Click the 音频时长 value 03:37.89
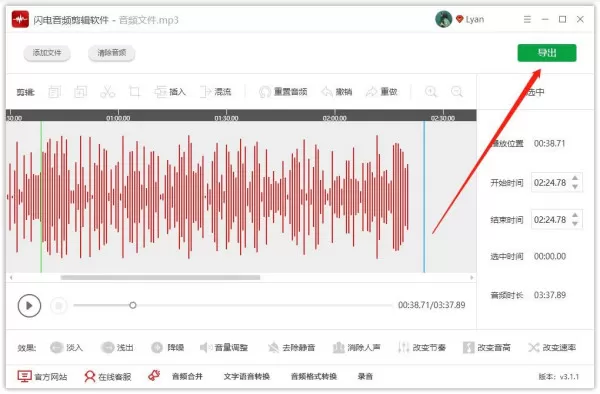The image size is (600, 394). (x=550, y=295)
